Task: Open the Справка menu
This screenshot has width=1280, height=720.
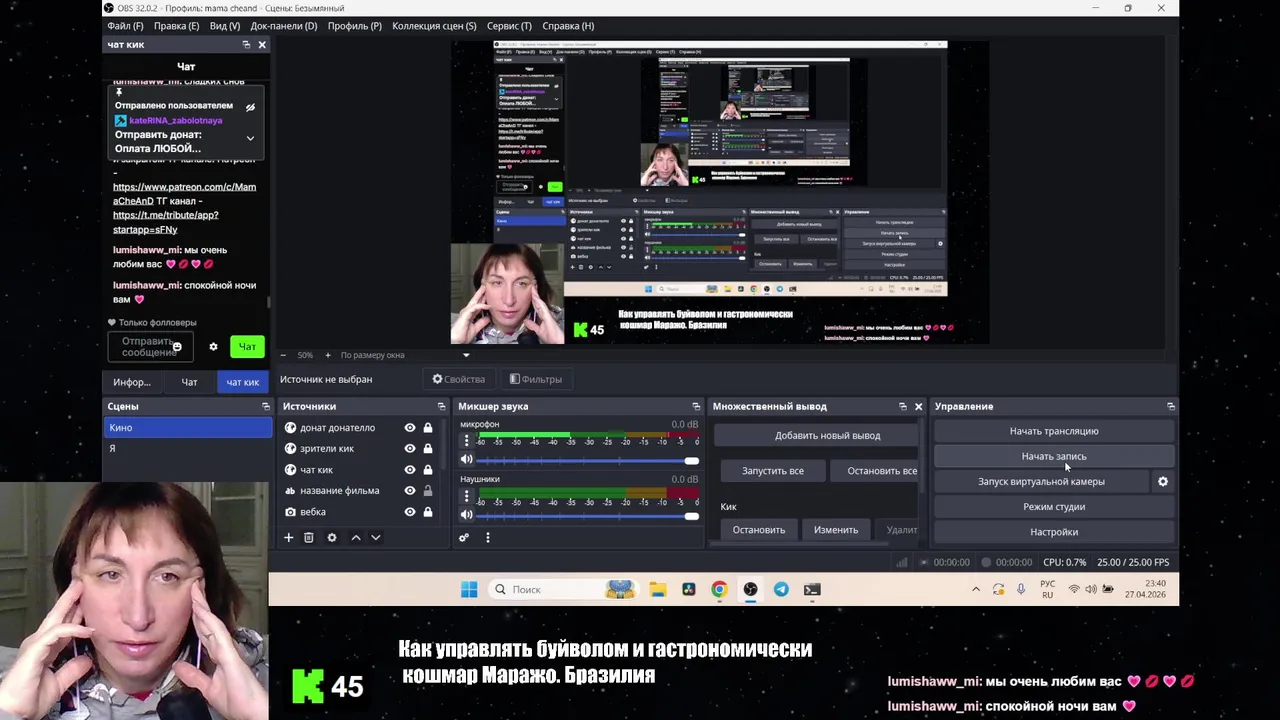Action: 568,25
